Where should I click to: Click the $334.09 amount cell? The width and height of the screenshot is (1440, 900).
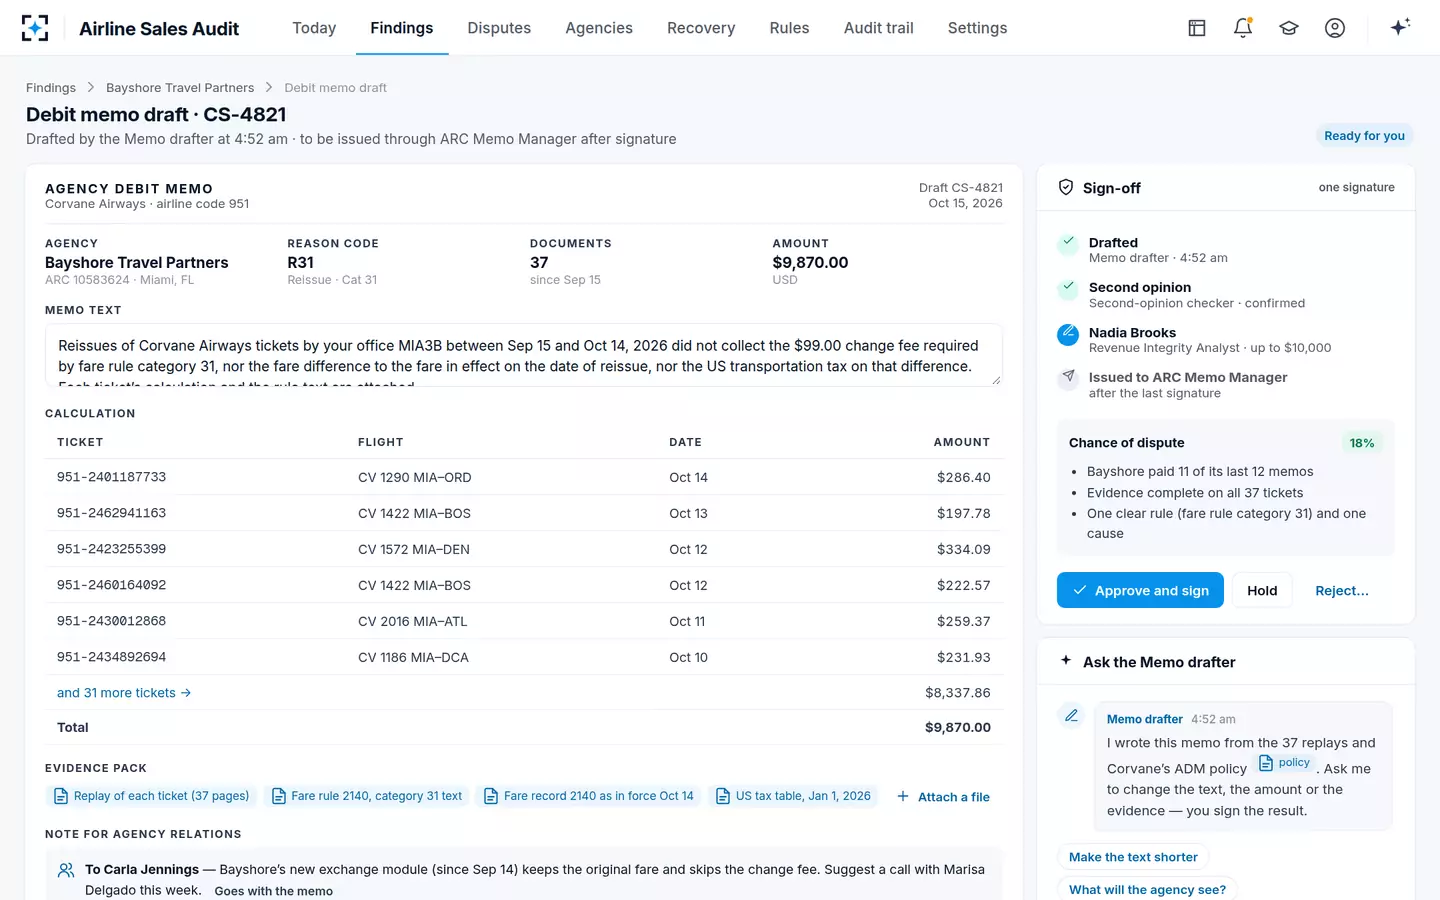click(x=963, y=550)
